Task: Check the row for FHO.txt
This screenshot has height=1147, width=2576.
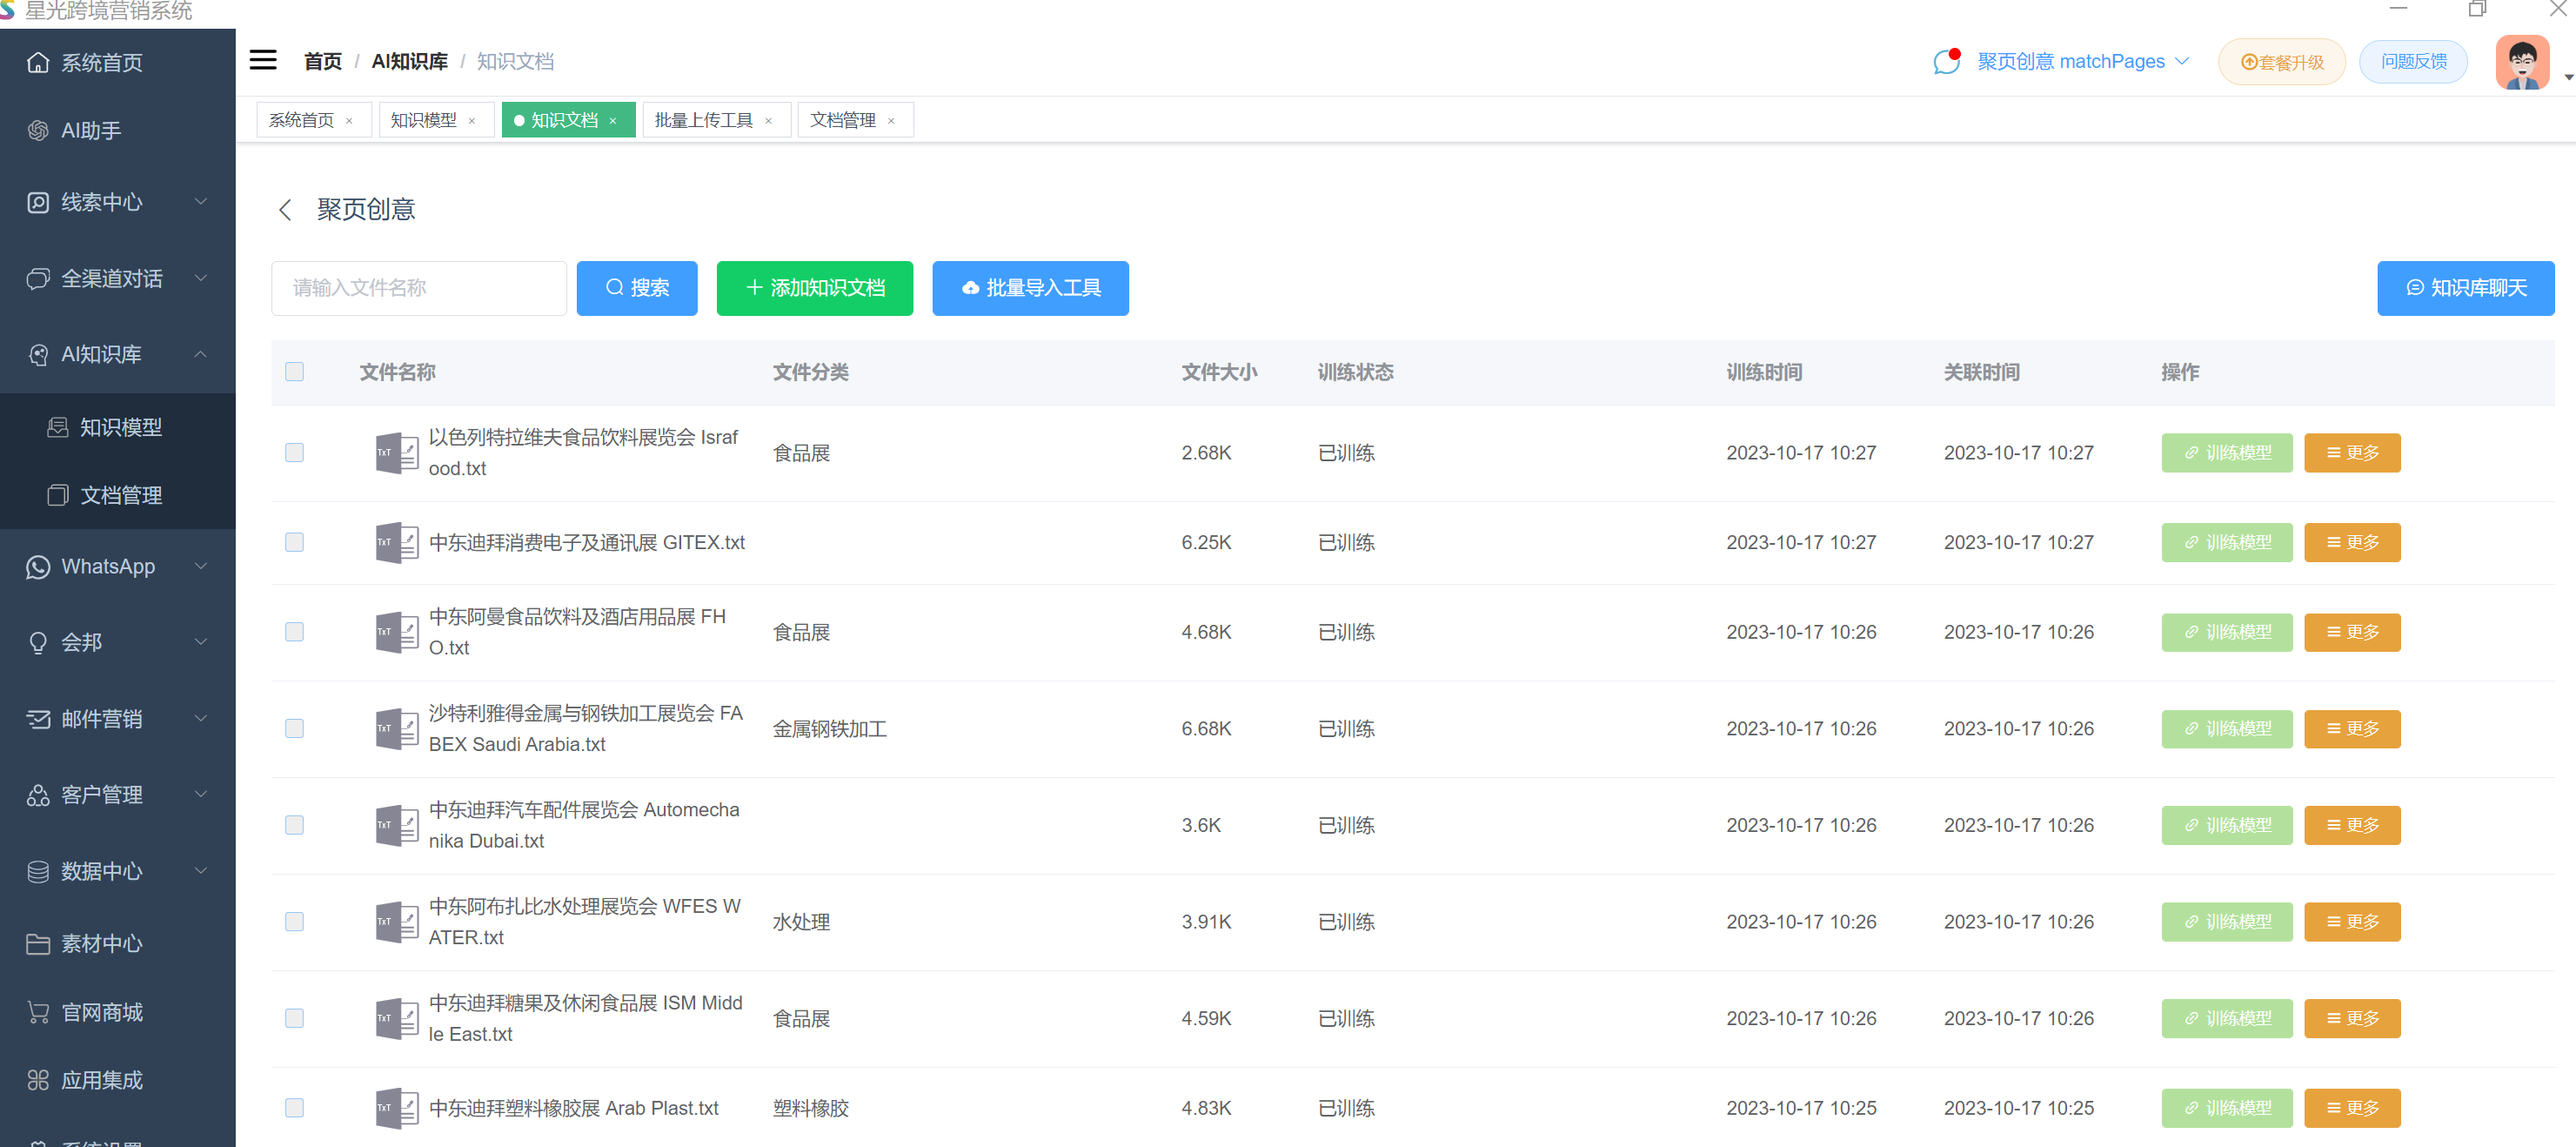Action: [x=294, y=632]
